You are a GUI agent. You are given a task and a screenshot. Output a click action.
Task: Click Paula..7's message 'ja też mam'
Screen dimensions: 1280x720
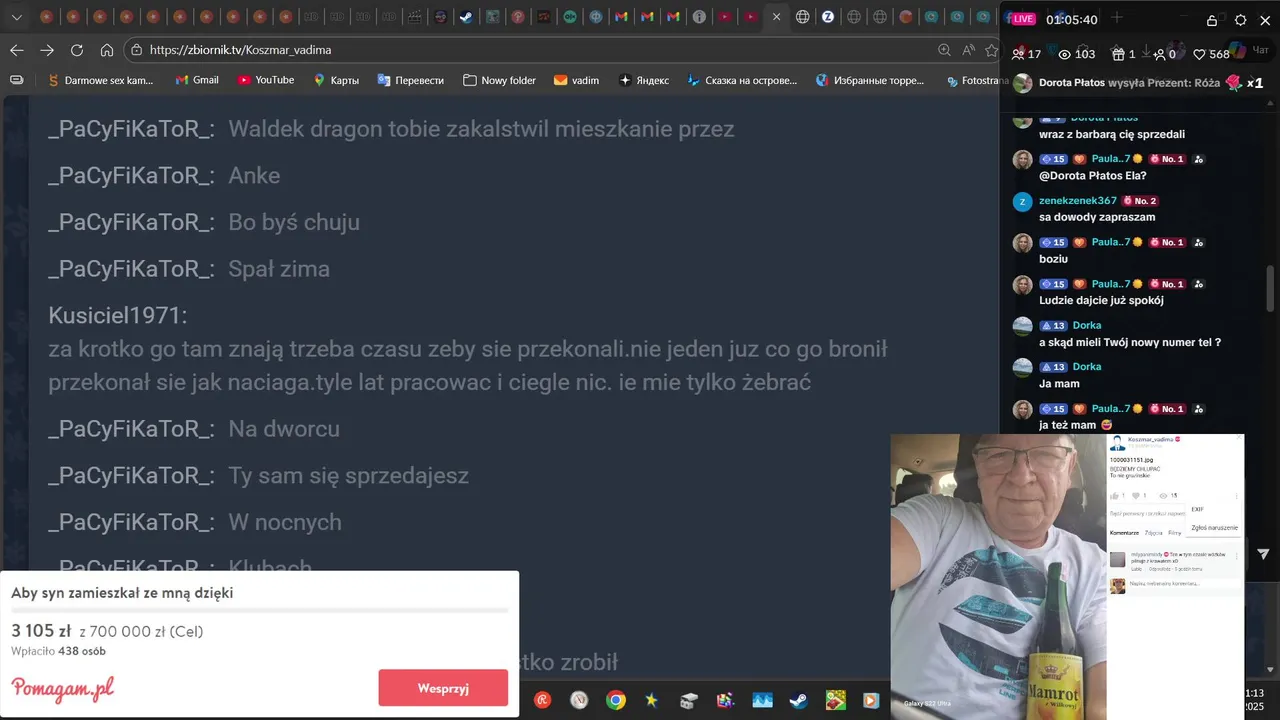pos(1075,425)
